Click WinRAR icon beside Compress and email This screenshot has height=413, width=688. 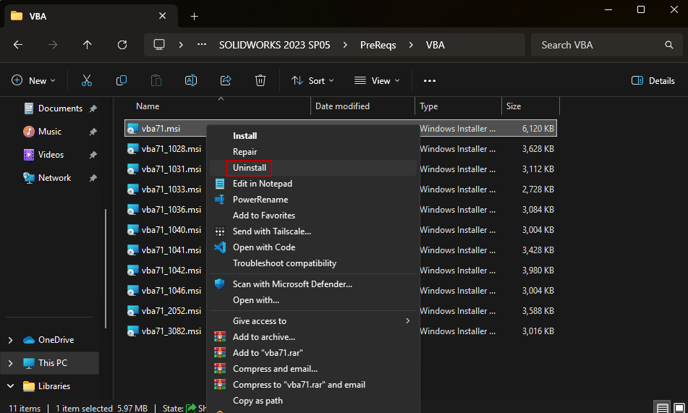[x=220, y=369]
